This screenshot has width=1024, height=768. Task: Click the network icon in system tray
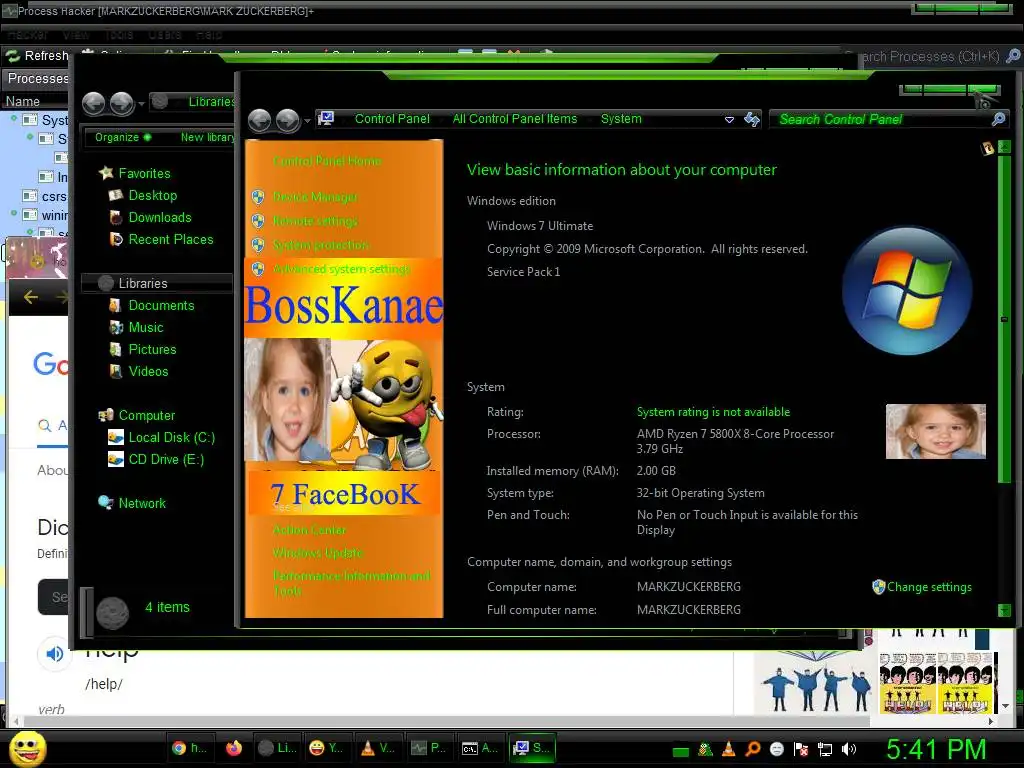tap(825, 749)
